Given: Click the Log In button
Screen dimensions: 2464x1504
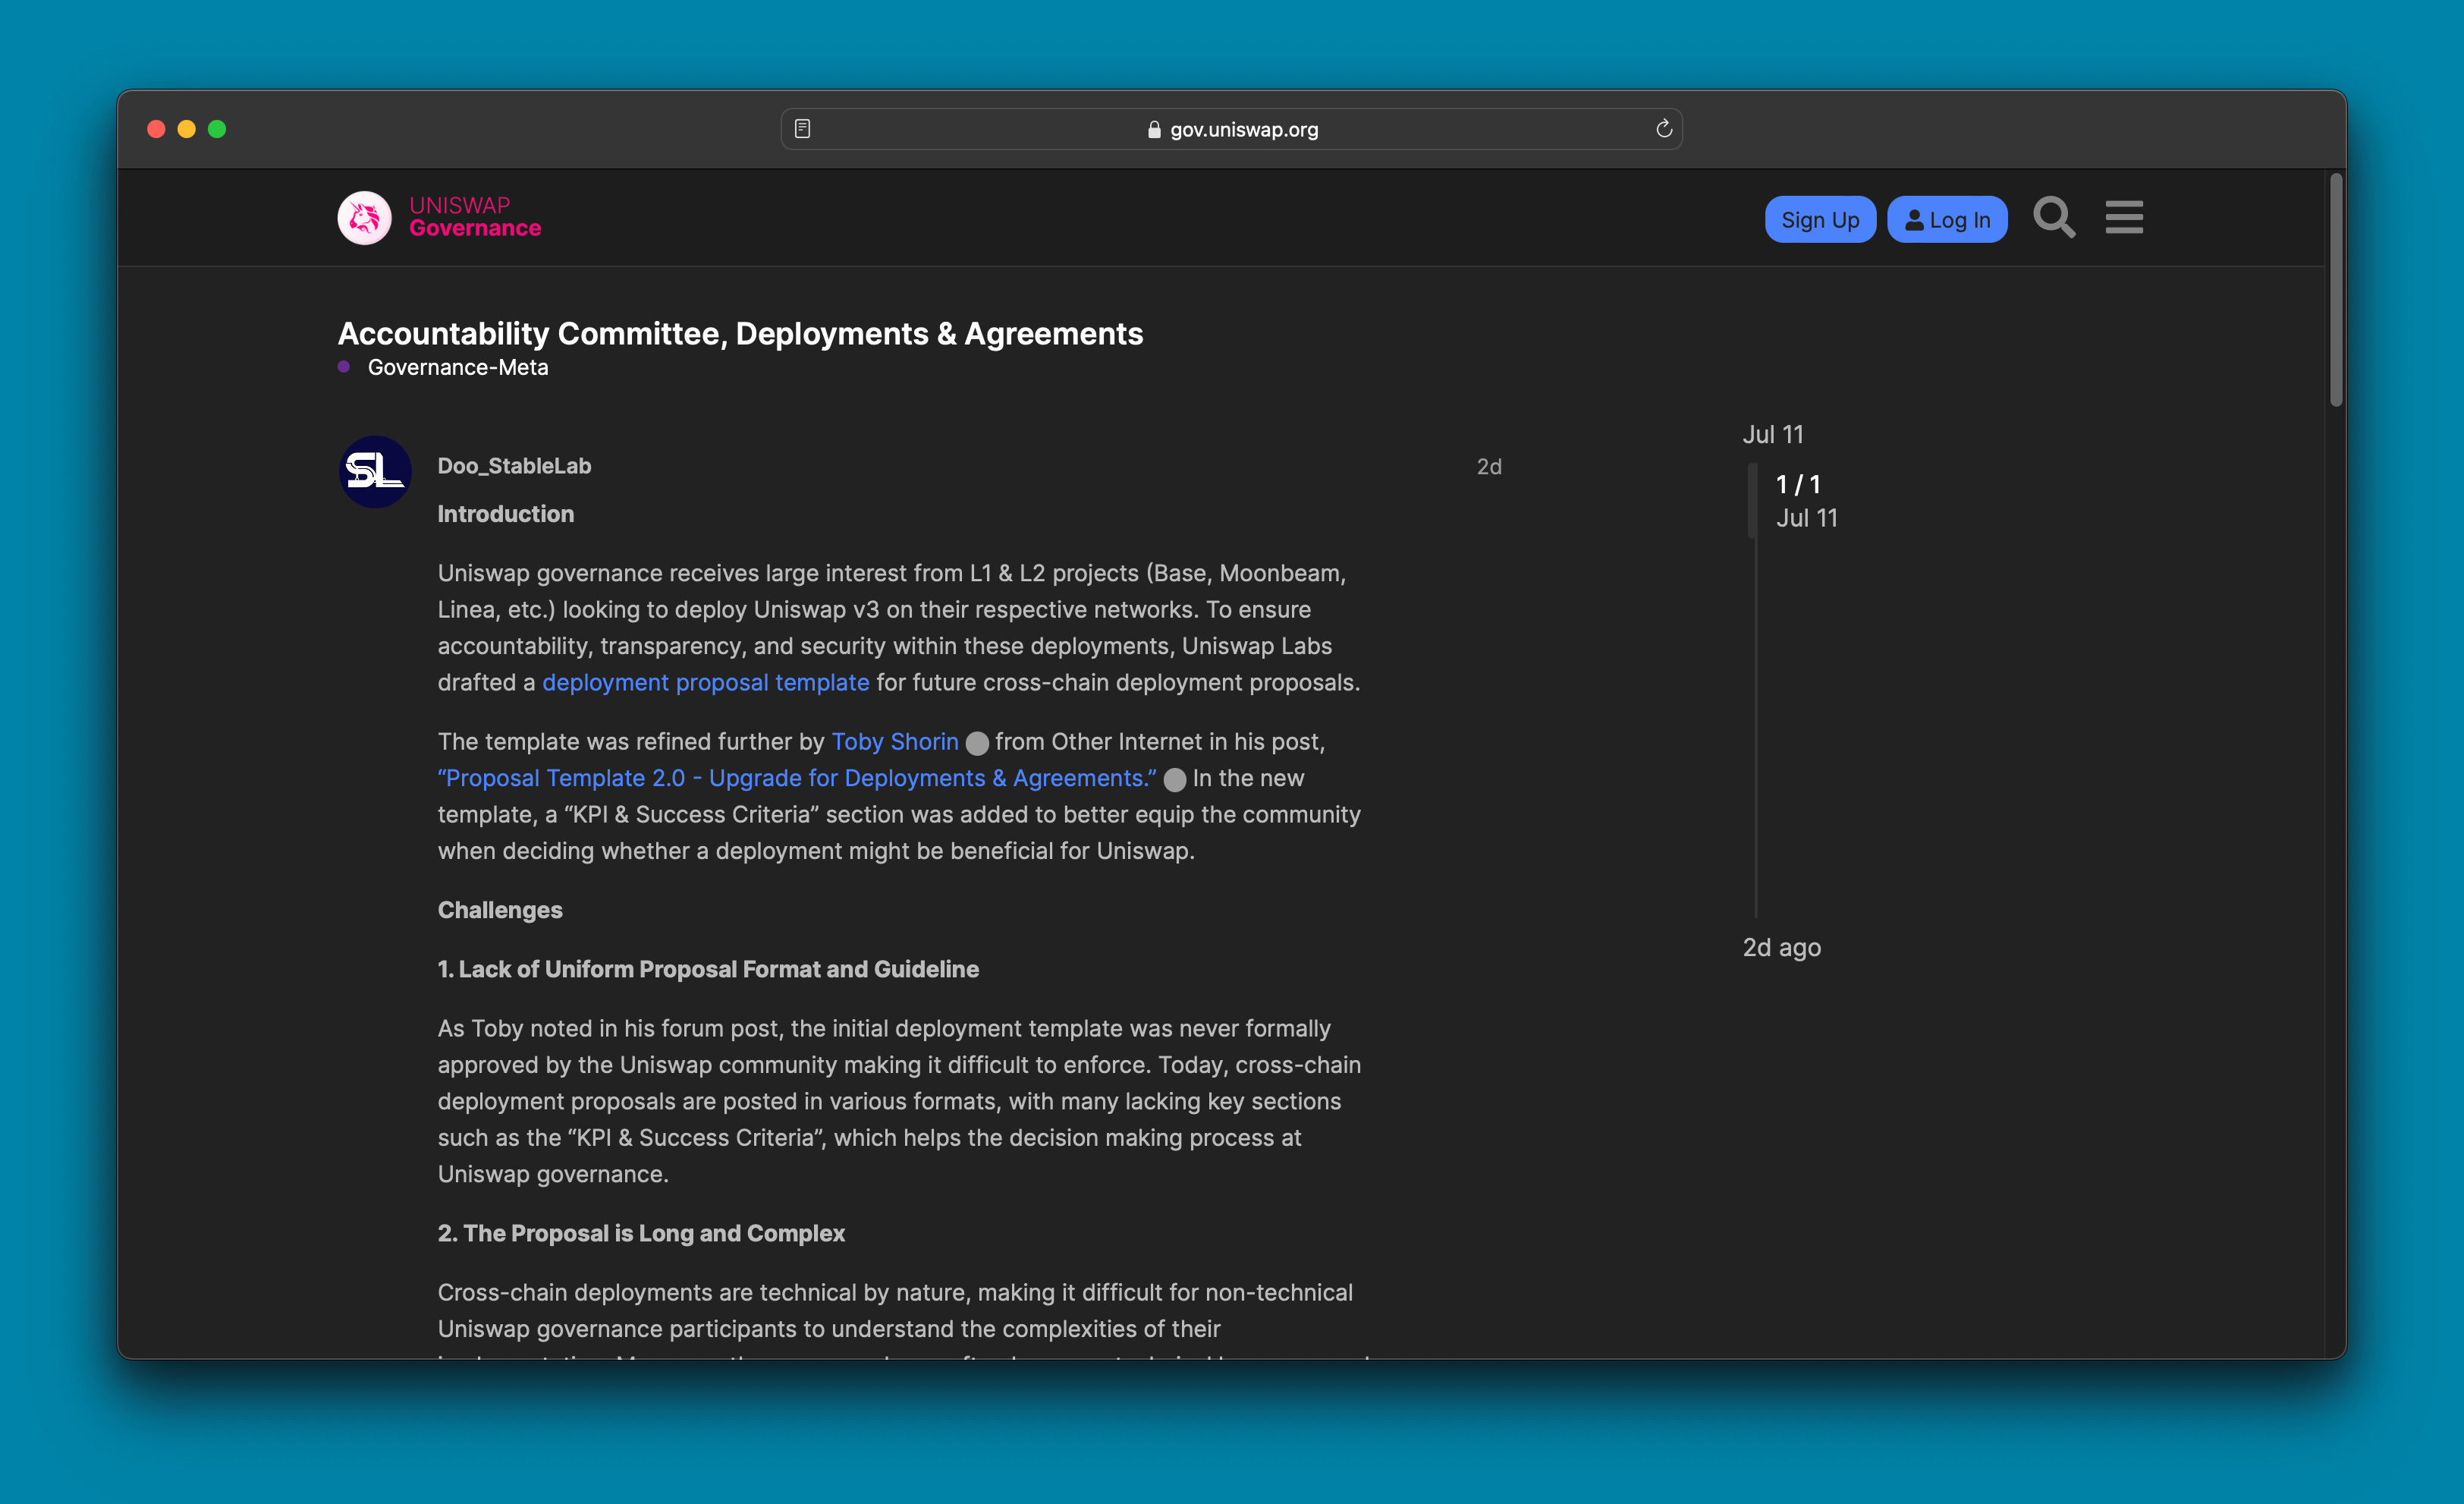Looking at the screenshot, I should tap(1947, 219).
